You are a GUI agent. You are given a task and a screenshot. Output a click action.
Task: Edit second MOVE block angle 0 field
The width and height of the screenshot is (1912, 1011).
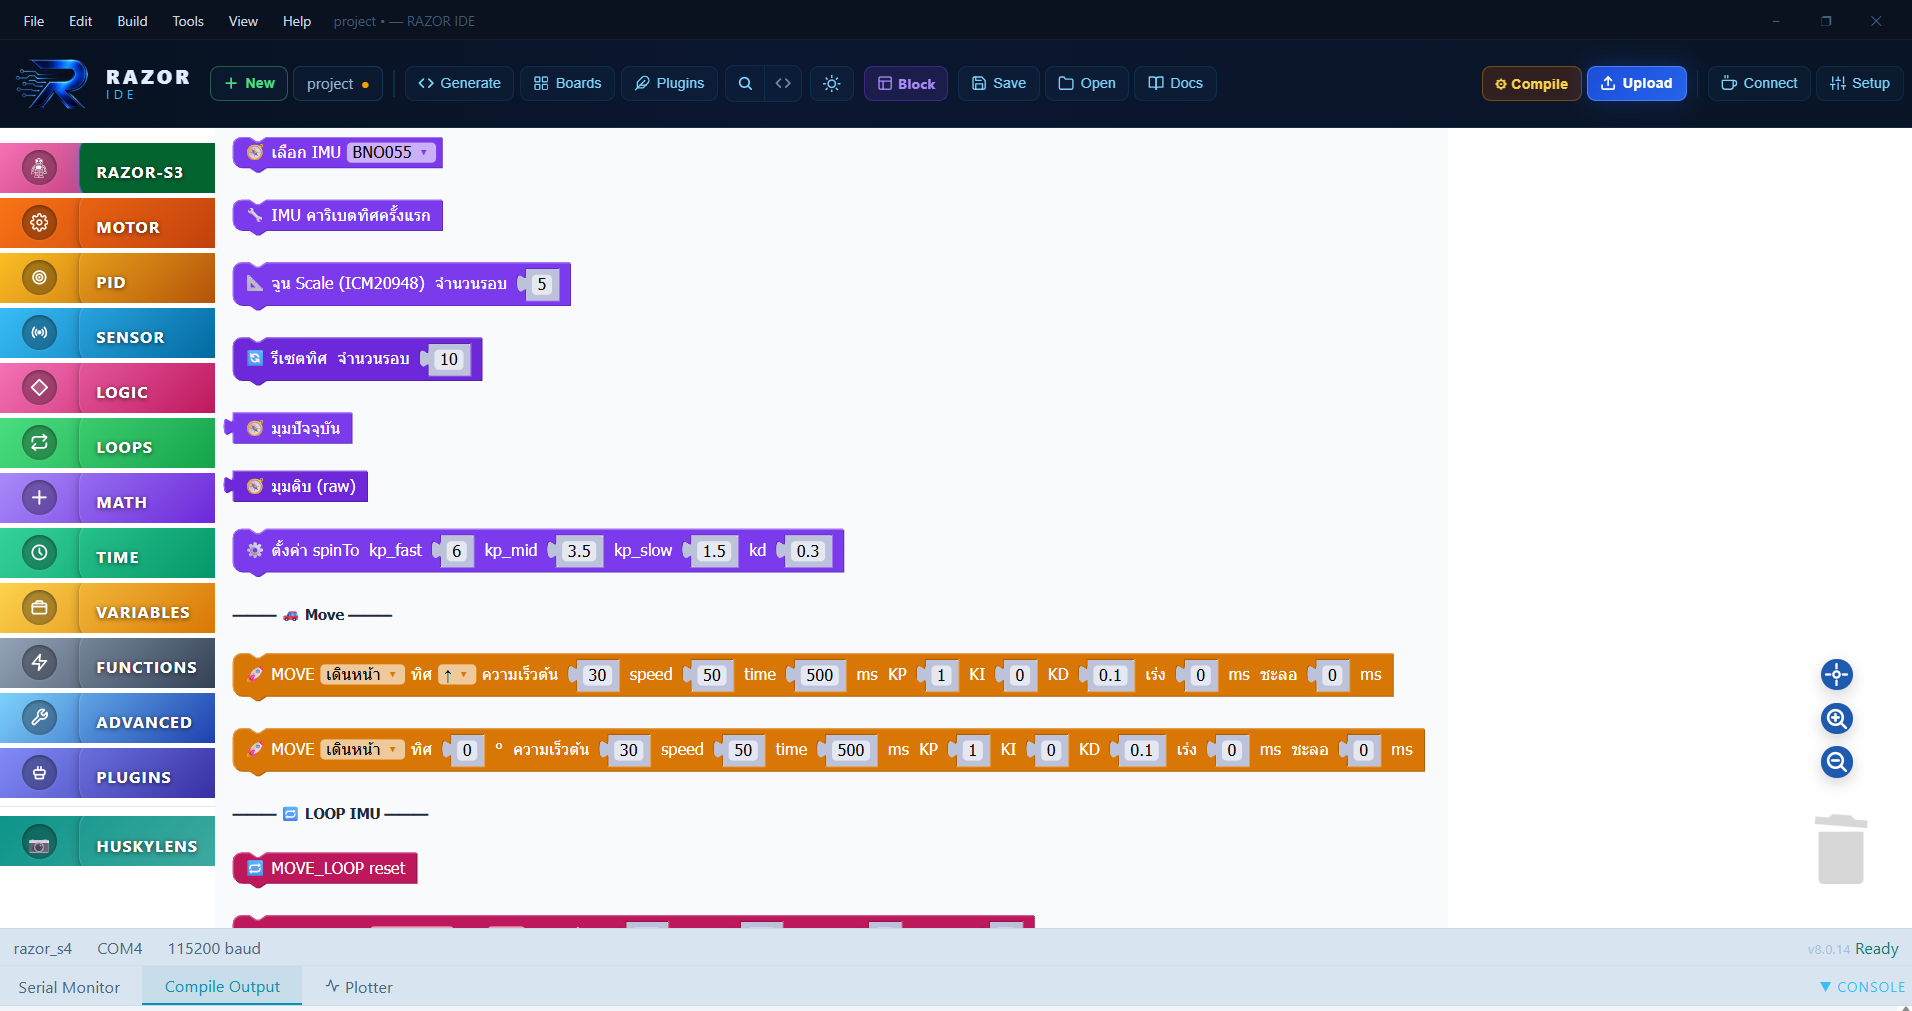(x=467, y=750)
